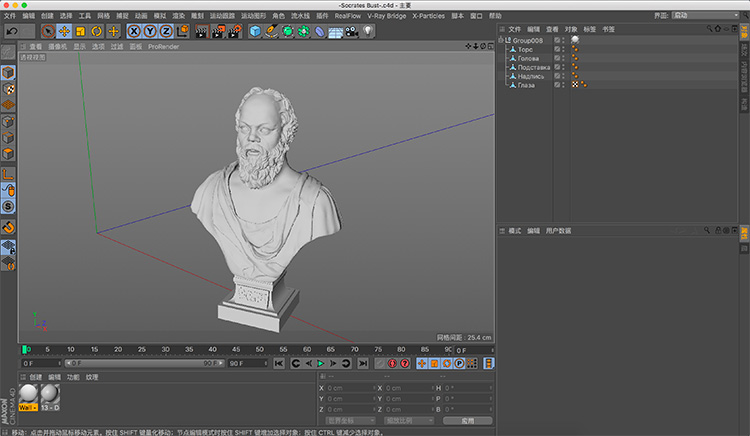750x436 pixels.
Task: Open the 渲染 render menu
Action: coord(178,16)
